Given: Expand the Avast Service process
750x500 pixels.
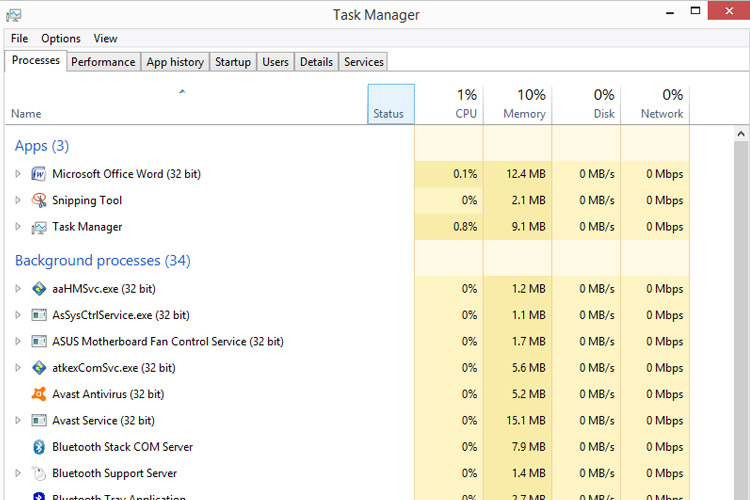Looking at the screenshot, I should pos(18,420).
